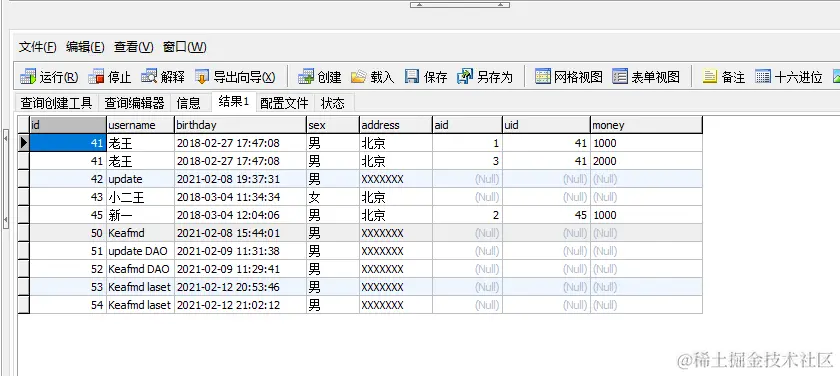Screen dimensions: 840x376
Task: Click the uid column header
Action: pos(546,125)
